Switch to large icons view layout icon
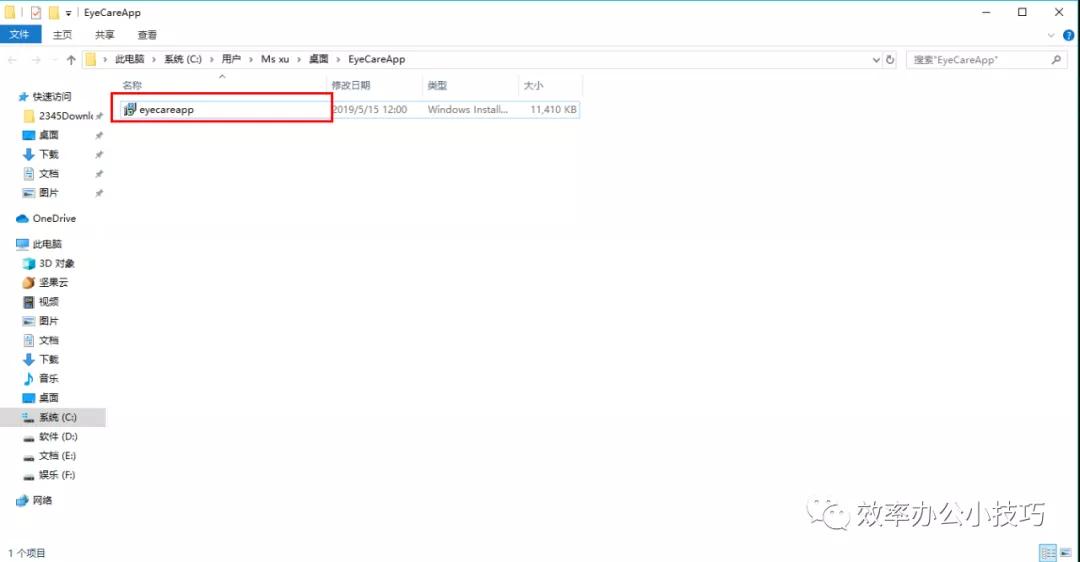1080x562 pixels. pos(1066,552)
